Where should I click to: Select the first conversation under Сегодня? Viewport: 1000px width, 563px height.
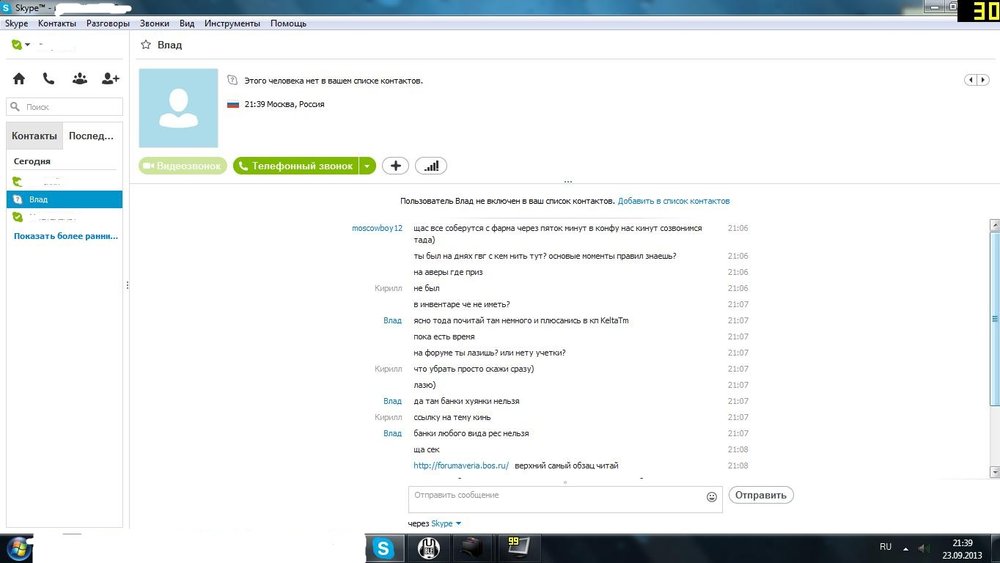64,182
